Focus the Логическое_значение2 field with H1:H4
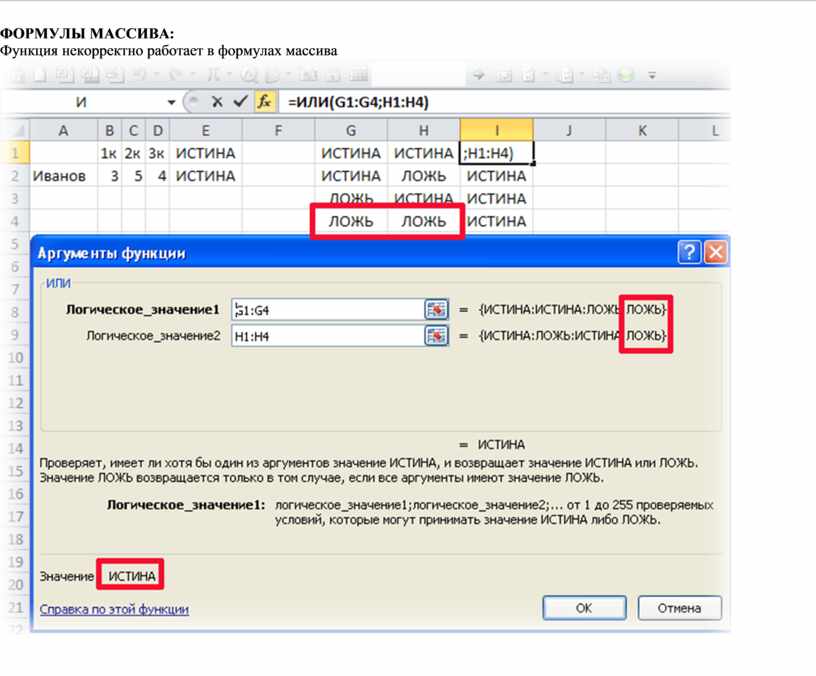This screenshot has width=816, height=676. [x=328, y=336]
